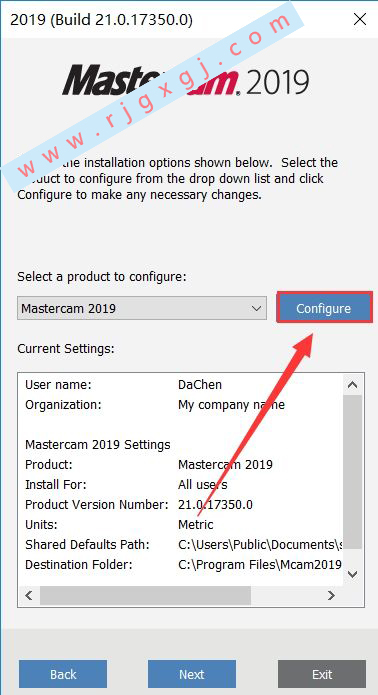Open the Mastercam 2019 product dropdown

click(x=142, y=308)
